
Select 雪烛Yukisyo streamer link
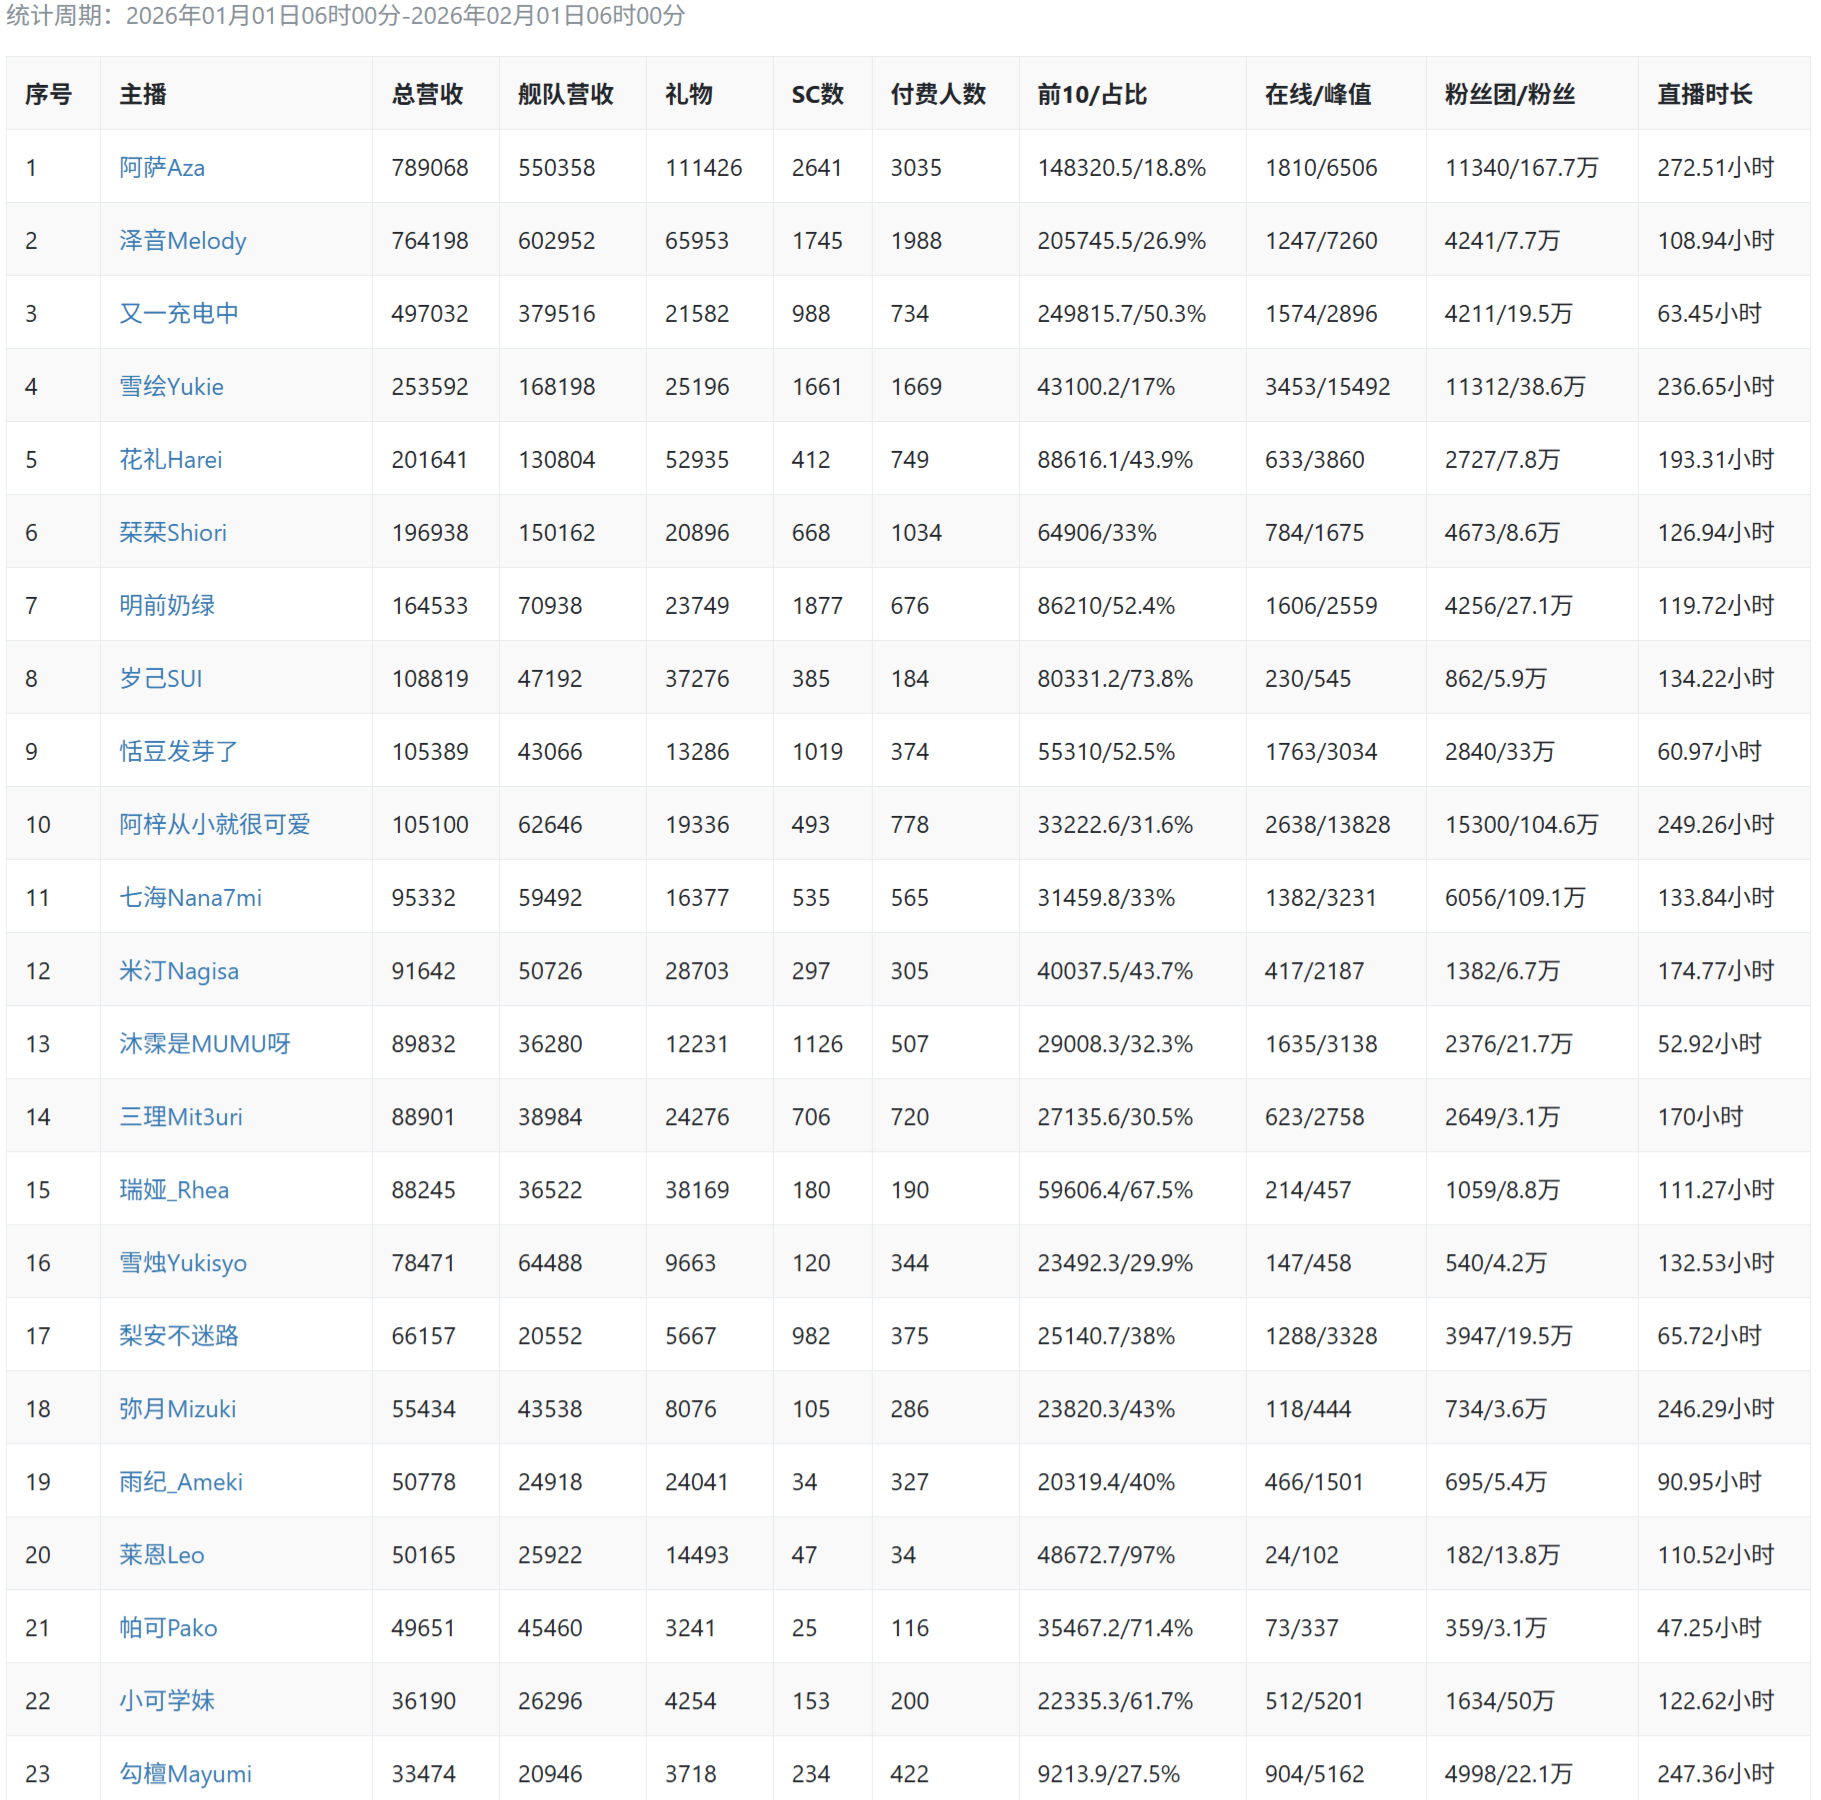pos(182,1263)
